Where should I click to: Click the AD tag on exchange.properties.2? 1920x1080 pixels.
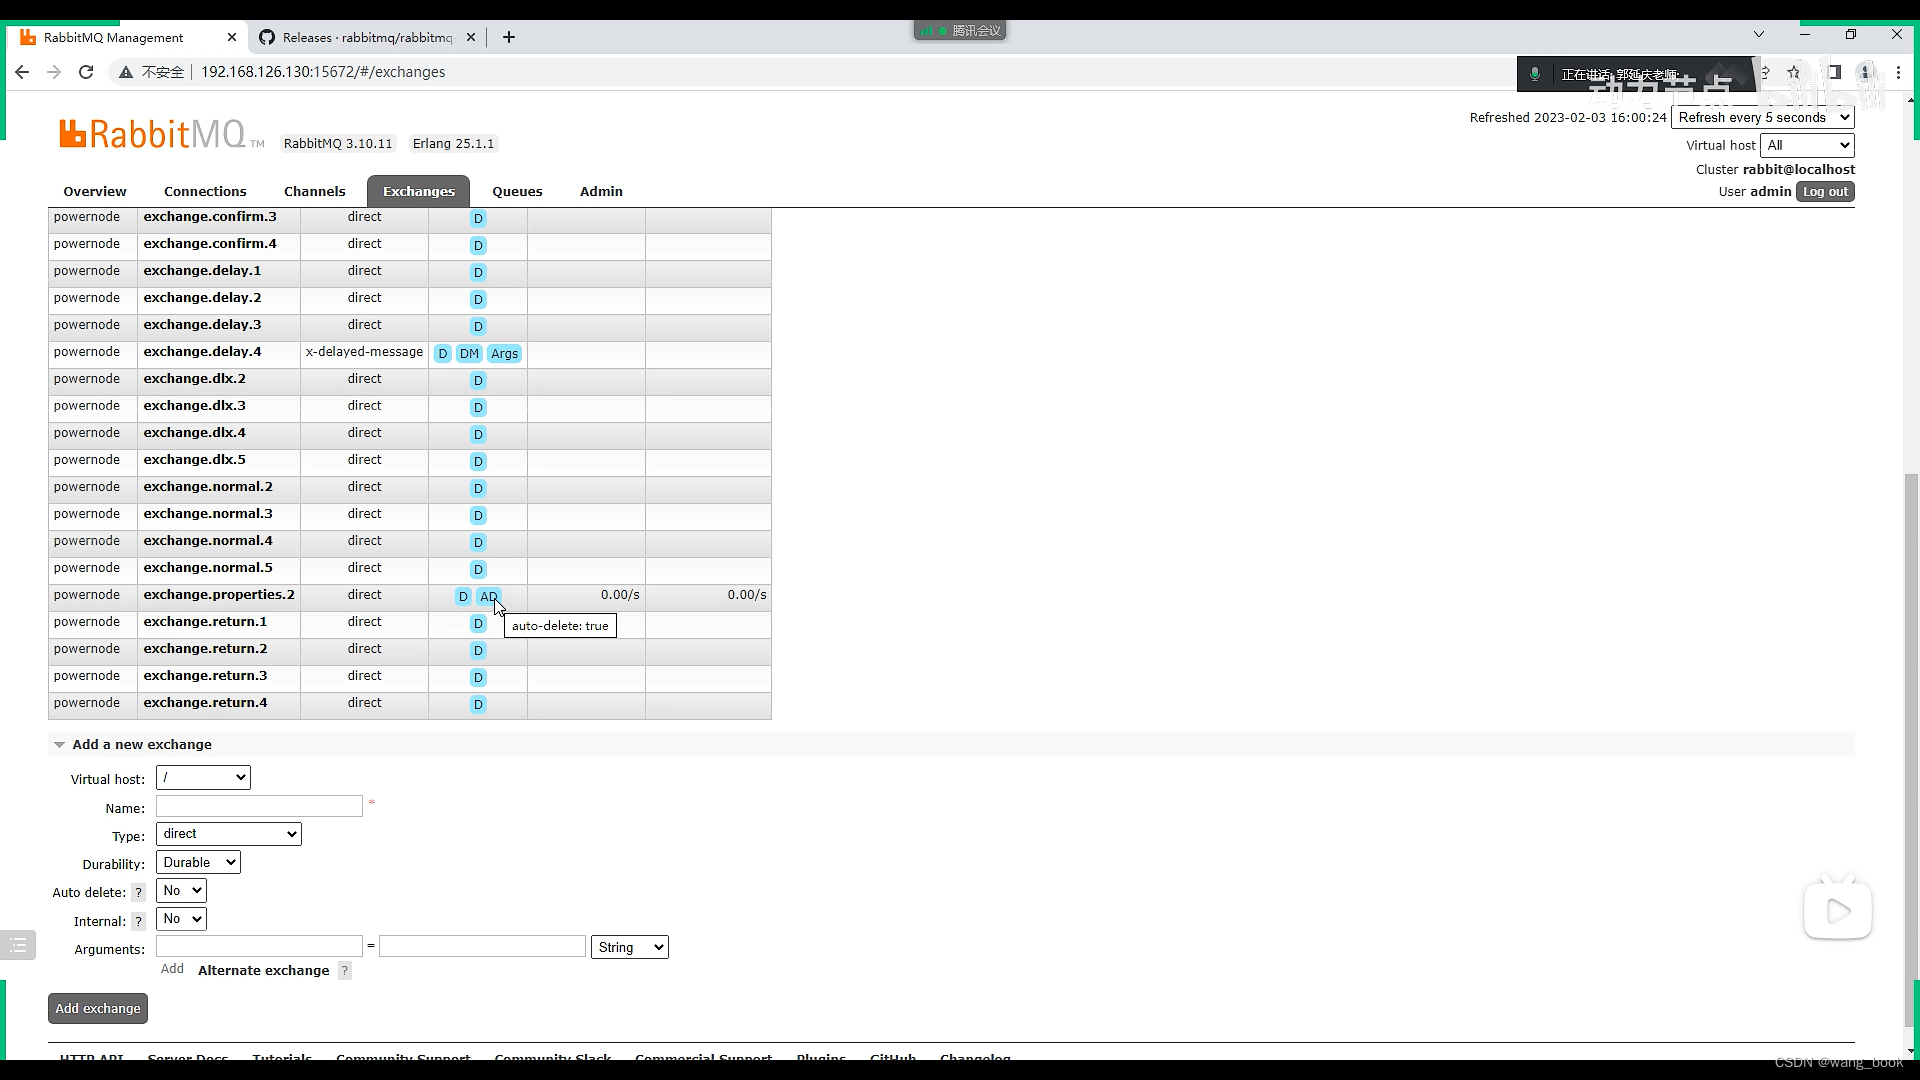point(488,597)
